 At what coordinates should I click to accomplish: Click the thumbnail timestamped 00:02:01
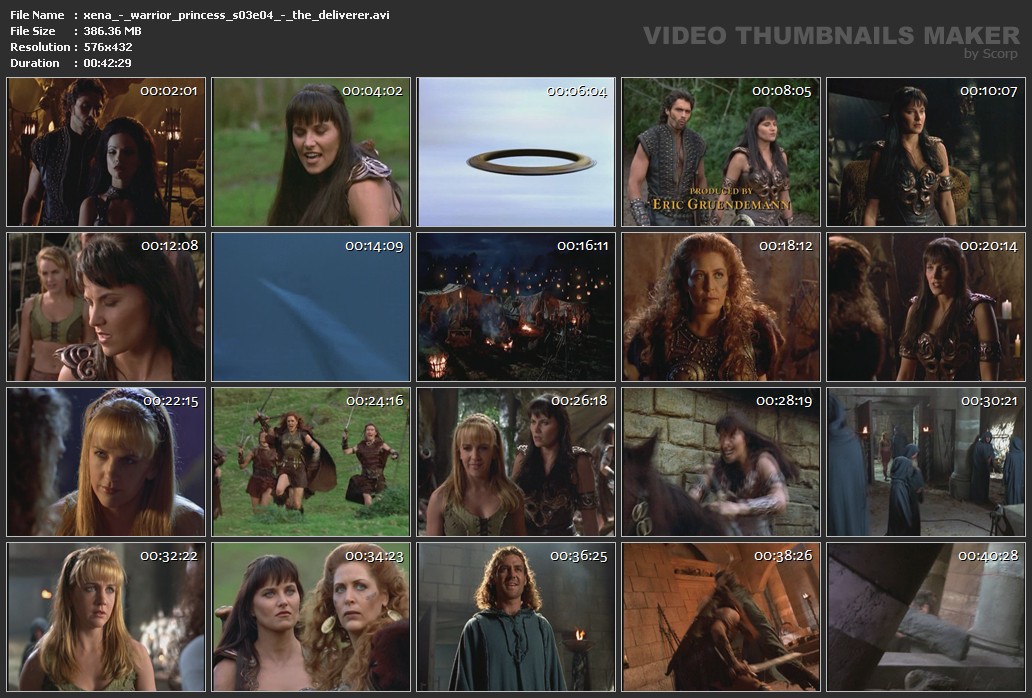(x=106, y=152)
